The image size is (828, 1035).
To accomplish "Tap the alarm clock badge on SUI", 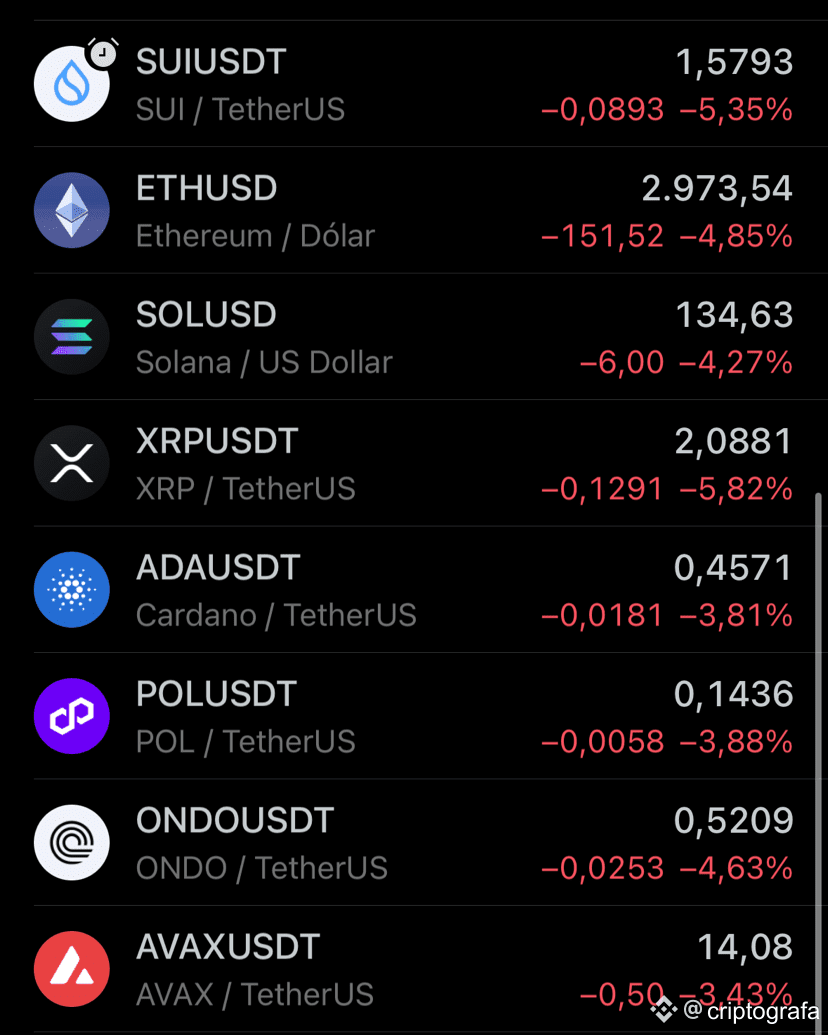I will pyautogui.click(x=102, y=53).
